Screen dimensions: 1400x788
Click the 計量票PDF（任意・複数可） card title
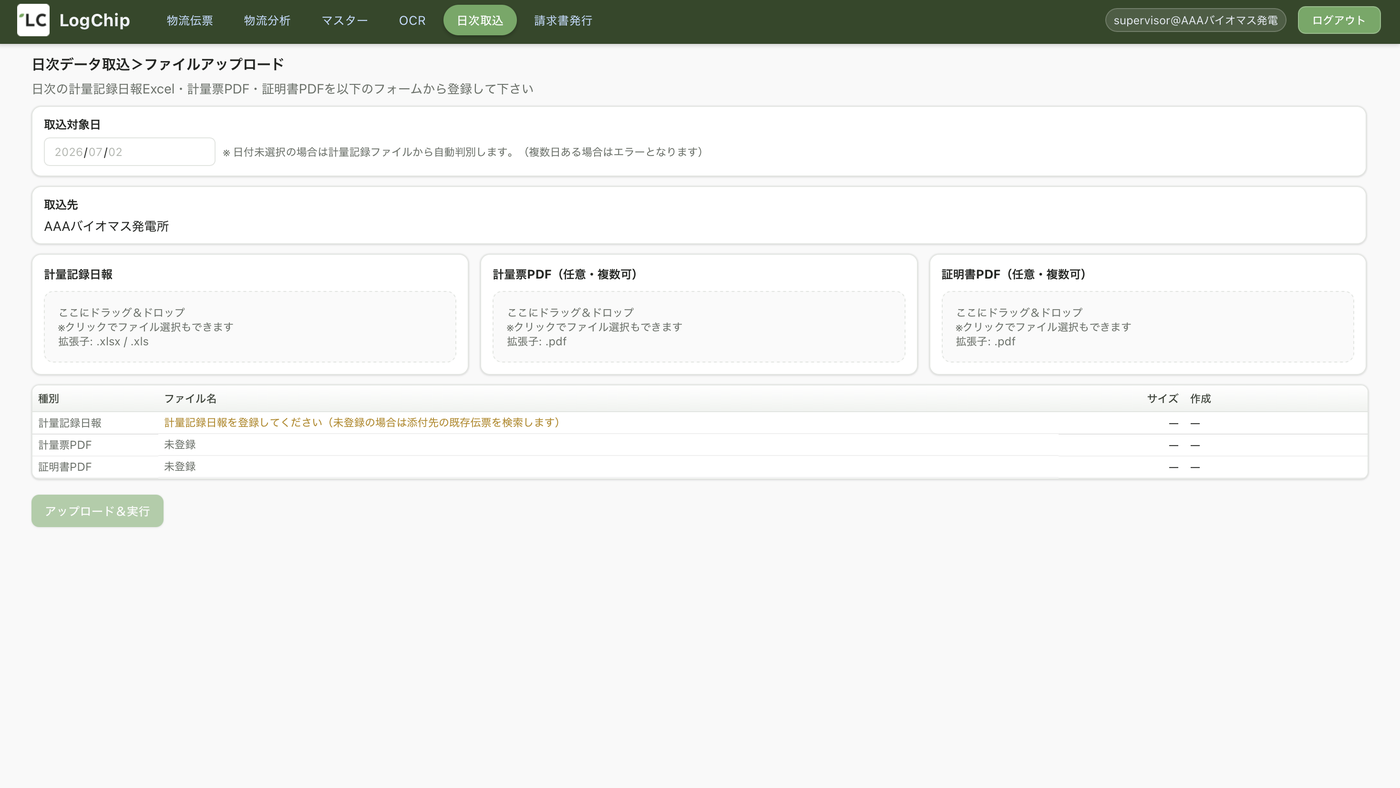click(x=565, y=274)
